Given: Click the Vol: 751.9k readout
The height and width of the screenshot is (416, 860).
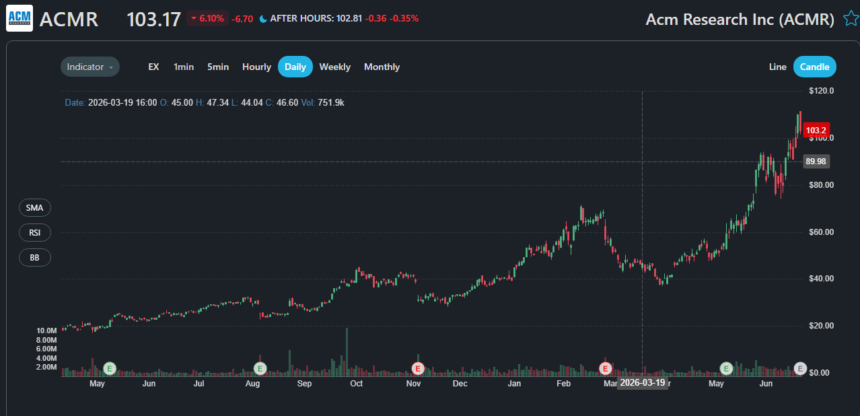Looking at the screenshot, I should point(323,103).
